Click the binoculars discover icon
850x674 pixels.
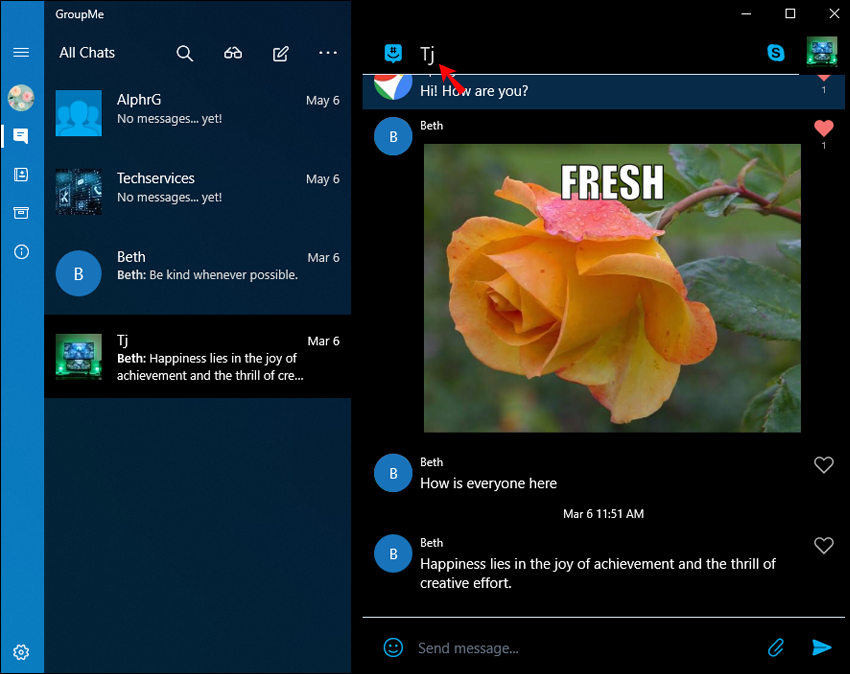pyautogui.click(x=233, y=53)
